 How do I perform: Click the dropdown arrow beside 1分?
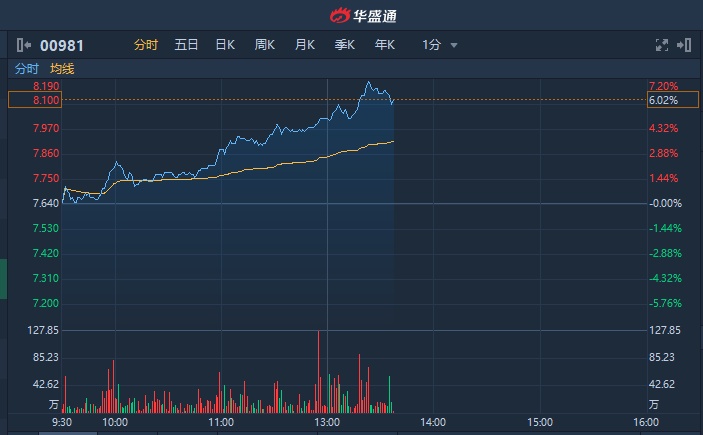454,45
